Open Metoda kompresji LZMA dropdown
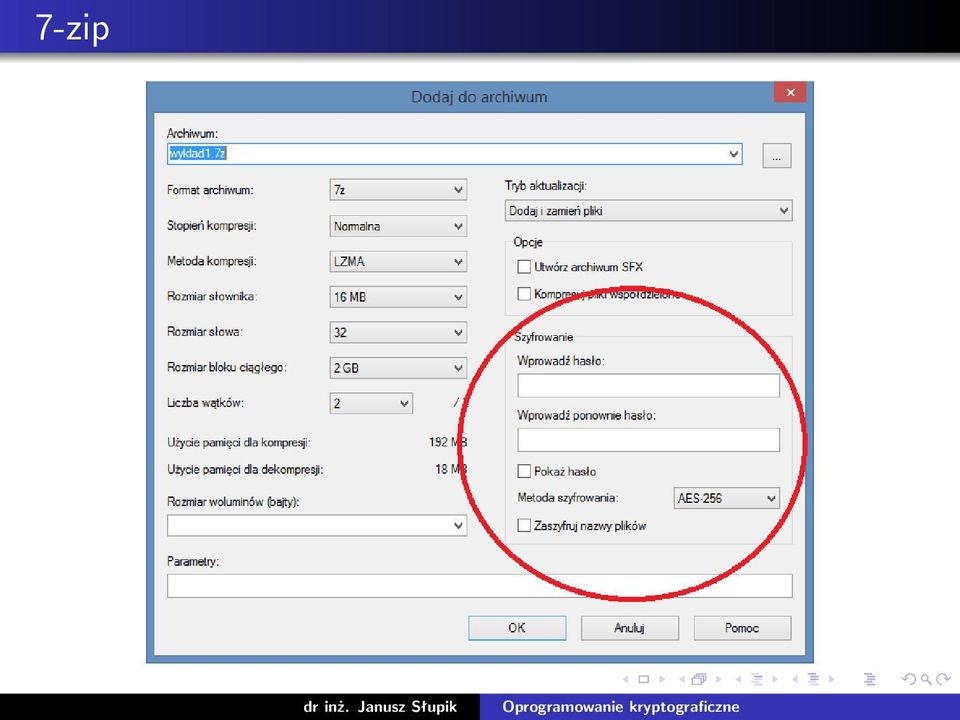This screenshot has height=720, width=960. point(398,261)
